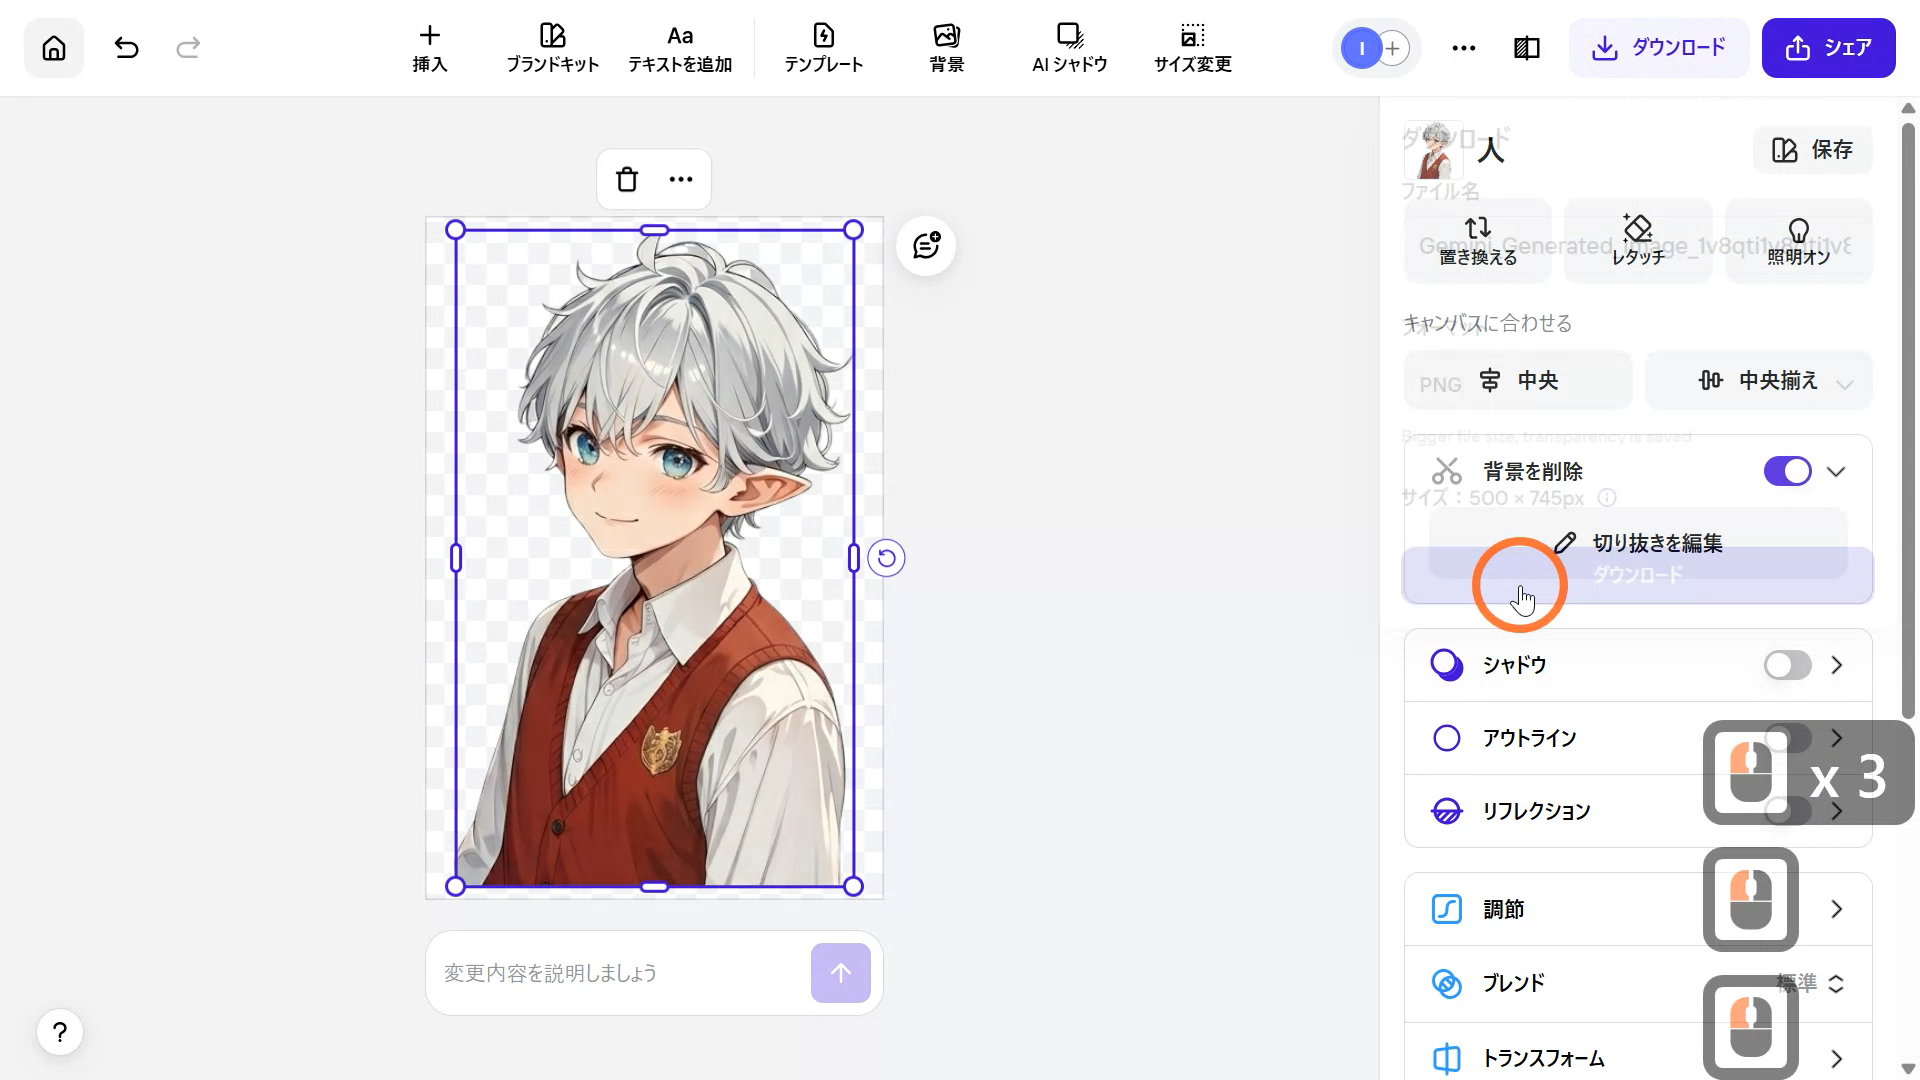Select the リフレクション row label
The height and width of the screenshot is (1080, 1920).
(1536, 811)
